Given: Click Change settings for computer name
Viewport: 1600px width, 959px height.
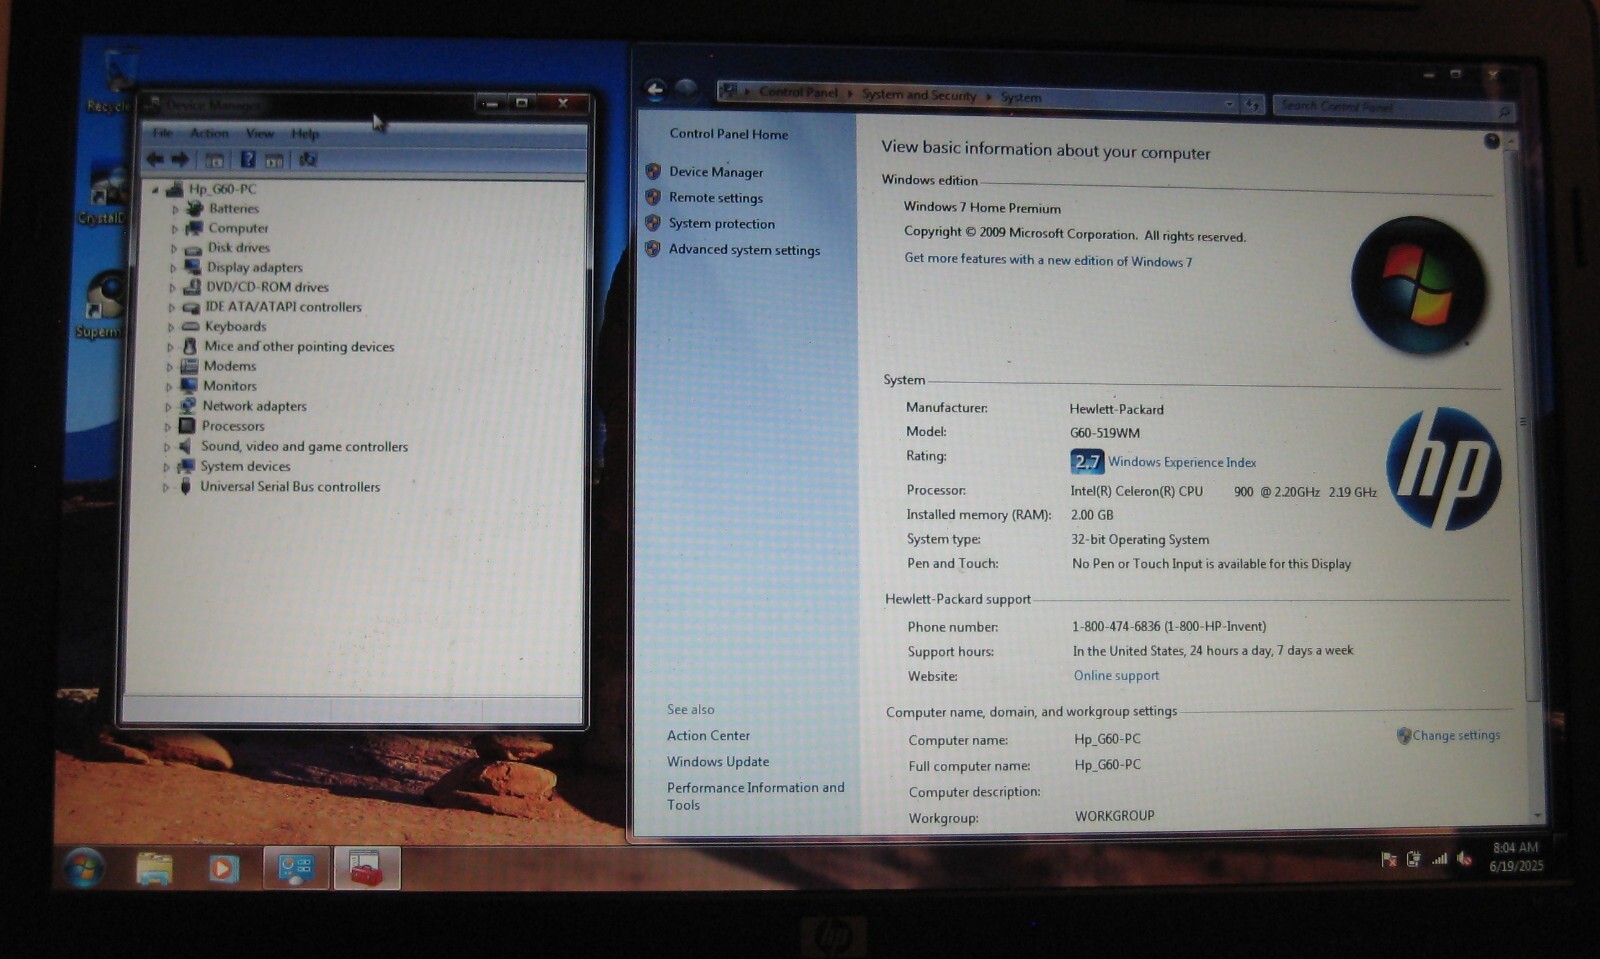Looking at the screenshot, I should click(1456, 735).
